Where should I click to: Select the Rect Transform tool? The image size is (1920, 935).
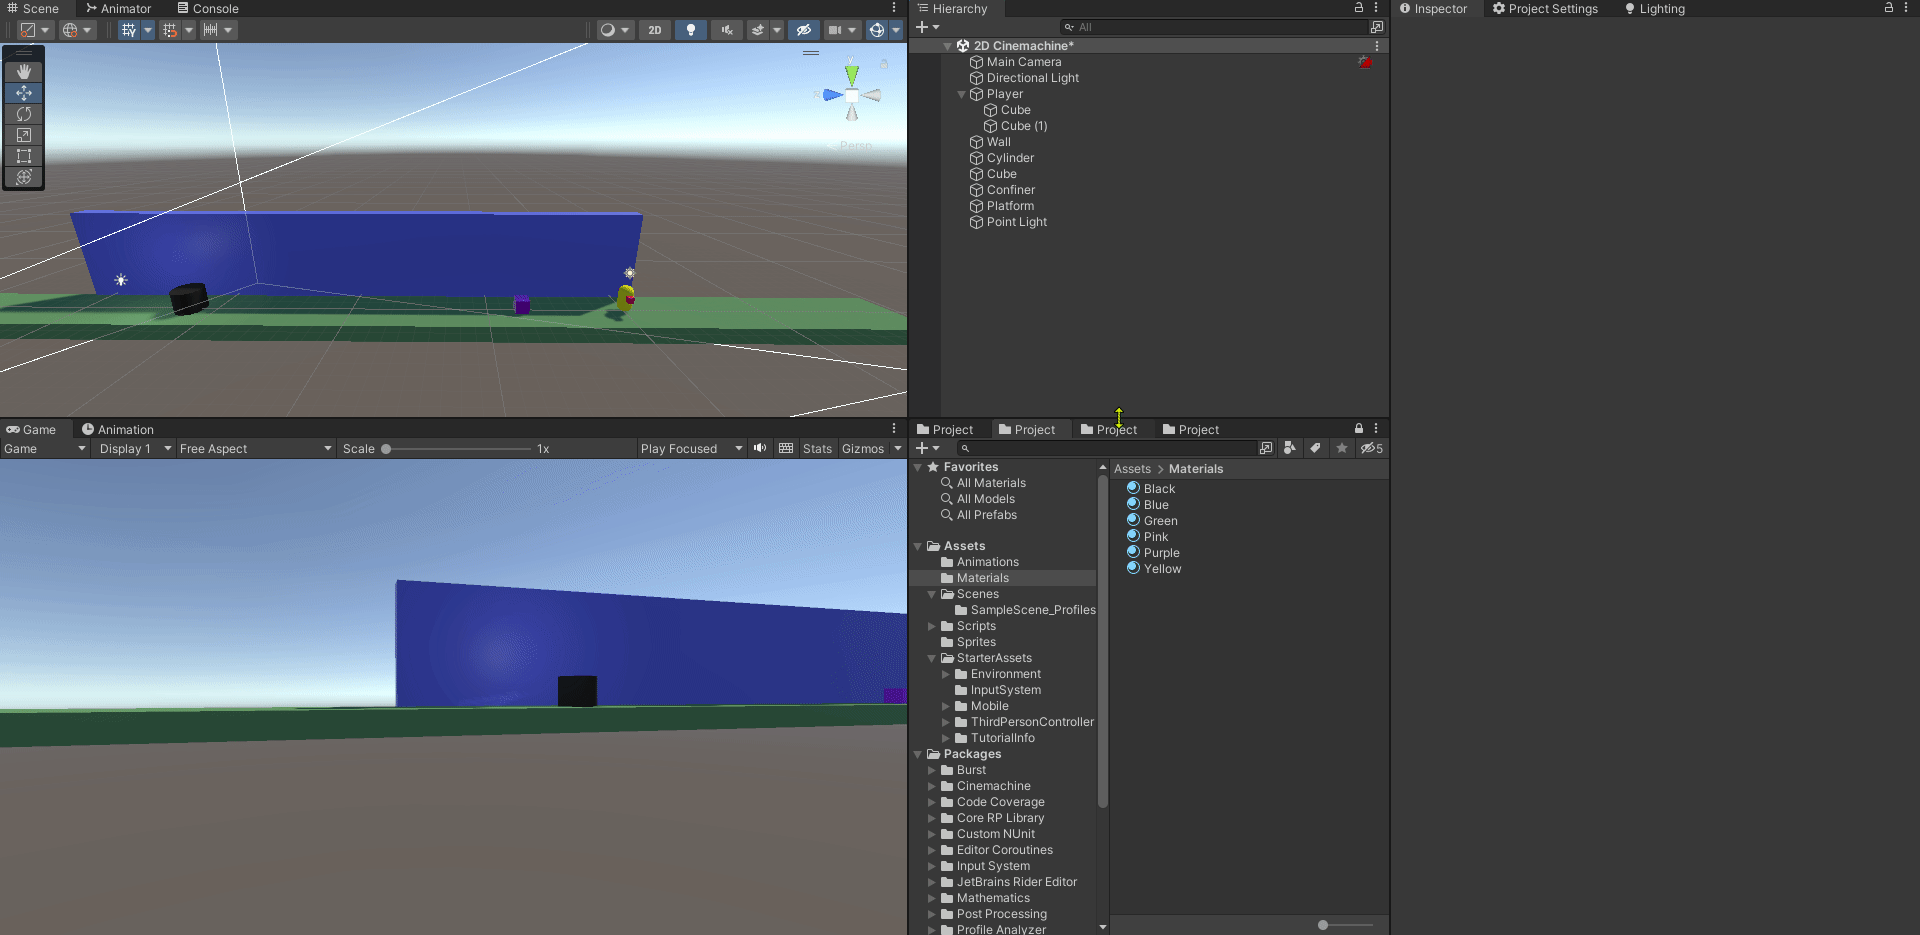(23, 156)
